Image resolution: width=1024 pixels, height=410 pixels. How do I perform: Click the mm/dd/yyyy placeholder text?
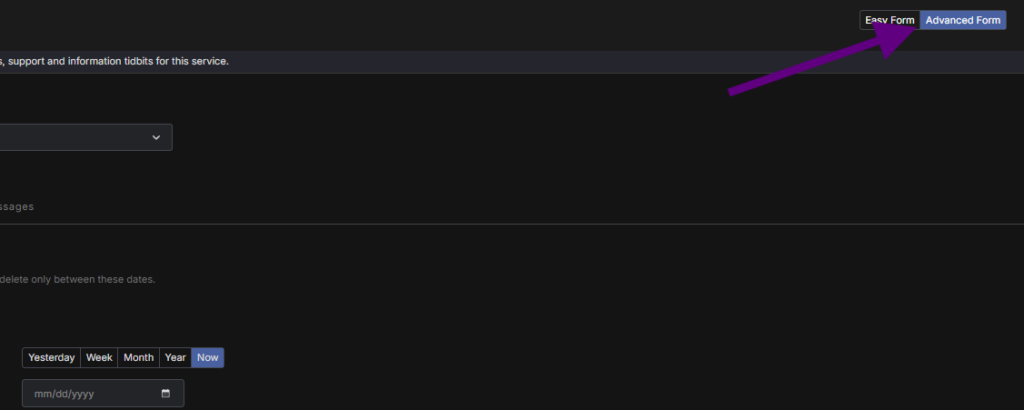click(x=64, y=394)
